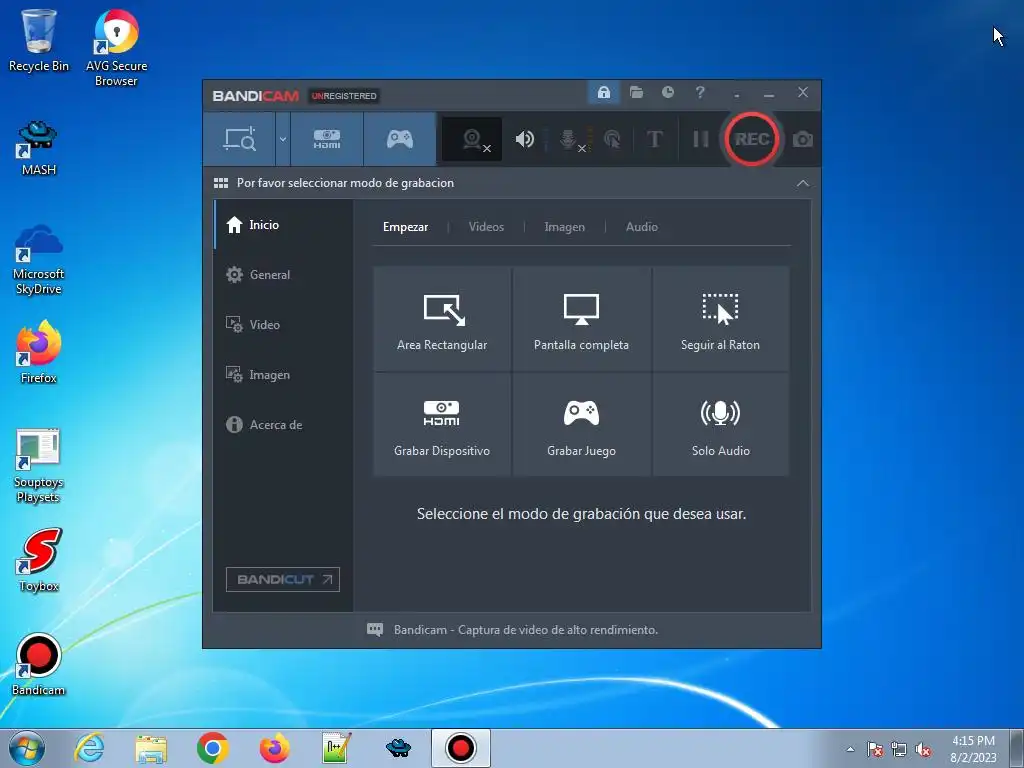Open the Bandicut link button
Viewport: 1024px width, 768px height.
tap(283, 579)
